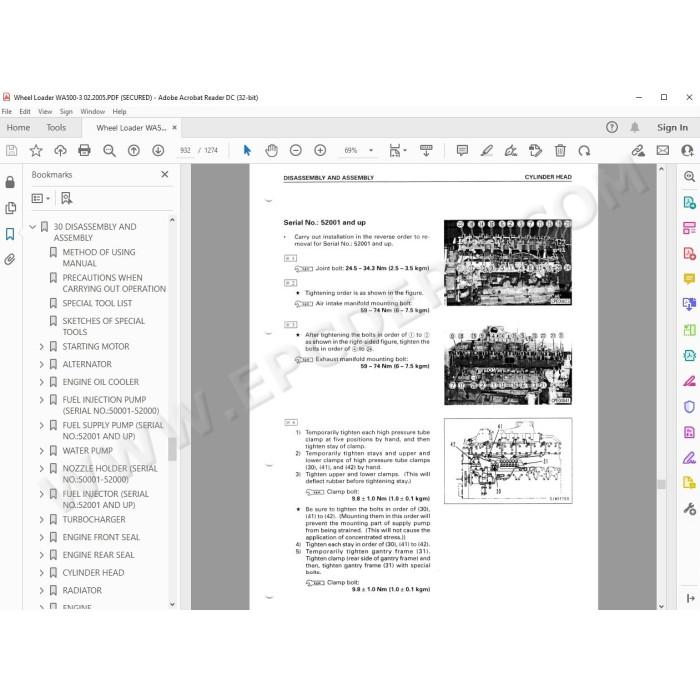Add a sticky note comment

tap(462, 150)
